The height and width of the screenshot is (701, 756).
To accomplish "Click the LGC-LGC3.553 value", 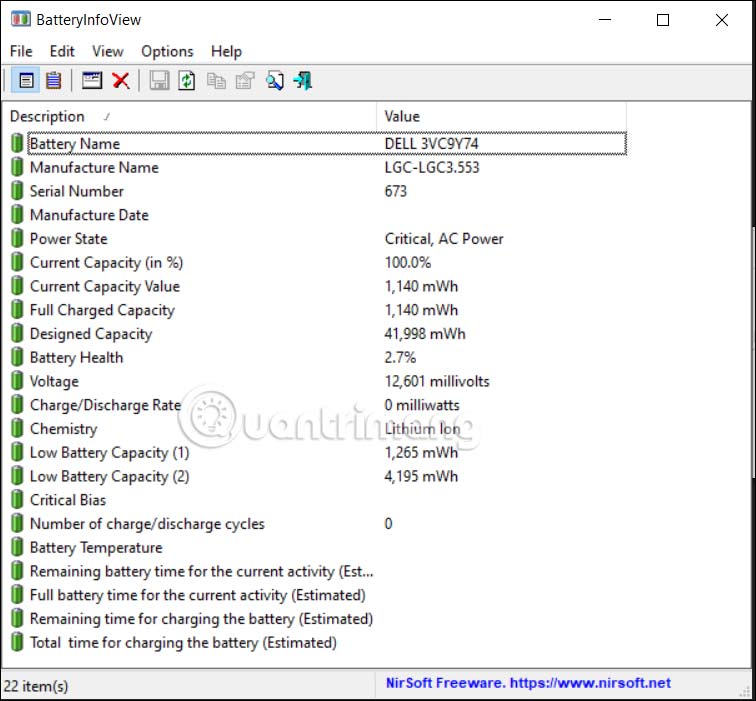I will pyautogui.click(x=432, y=167).
